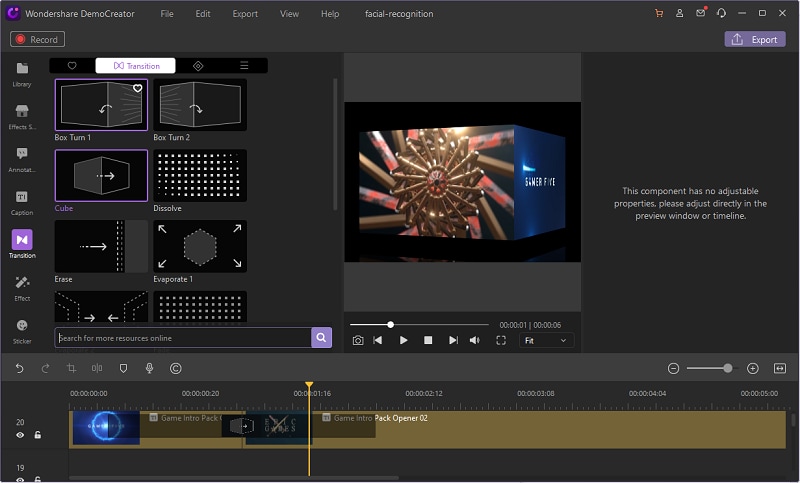Open the Fit zoom dropdown
The image size is (800, 483).
pos(546,340)
